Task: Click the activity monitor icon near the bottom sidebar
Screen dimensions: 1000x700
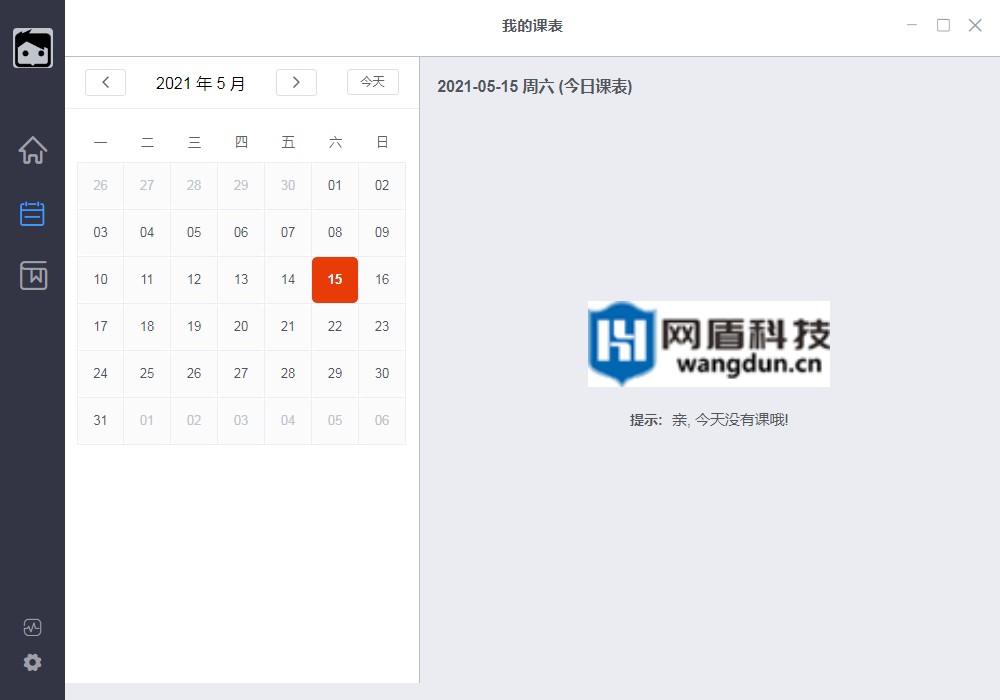Action: tap(33, 627)
